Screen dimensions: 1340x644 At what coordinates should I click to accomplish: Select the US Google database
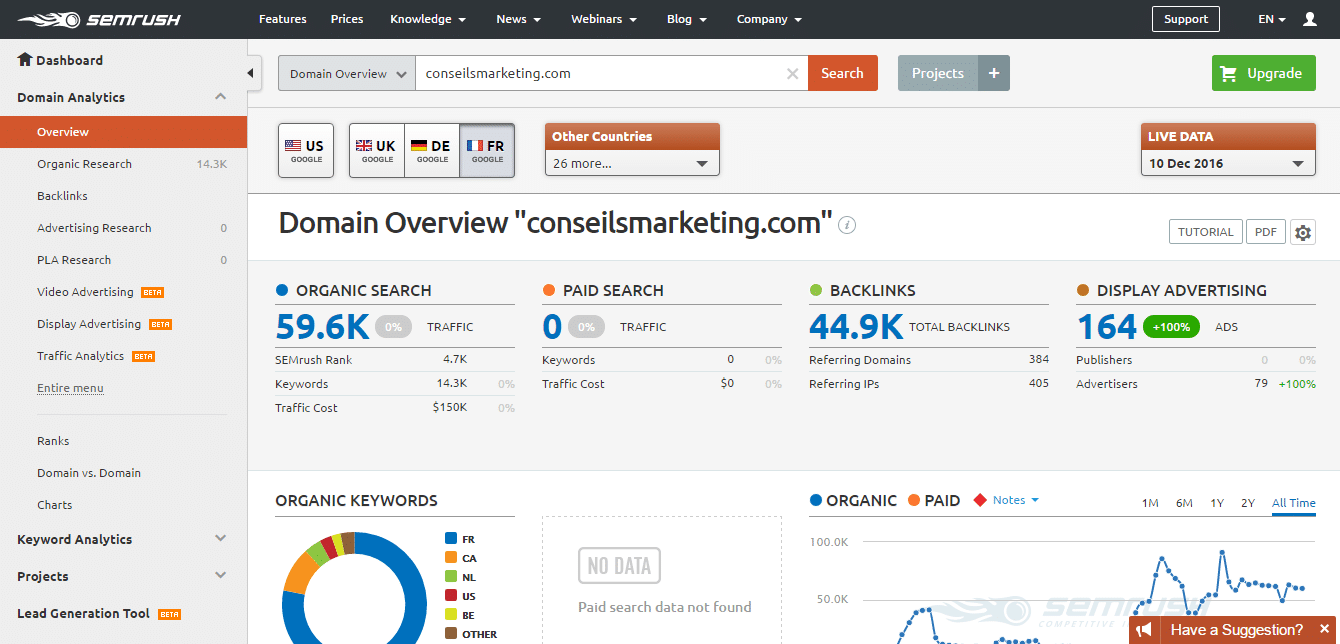(x=305, y=151)
